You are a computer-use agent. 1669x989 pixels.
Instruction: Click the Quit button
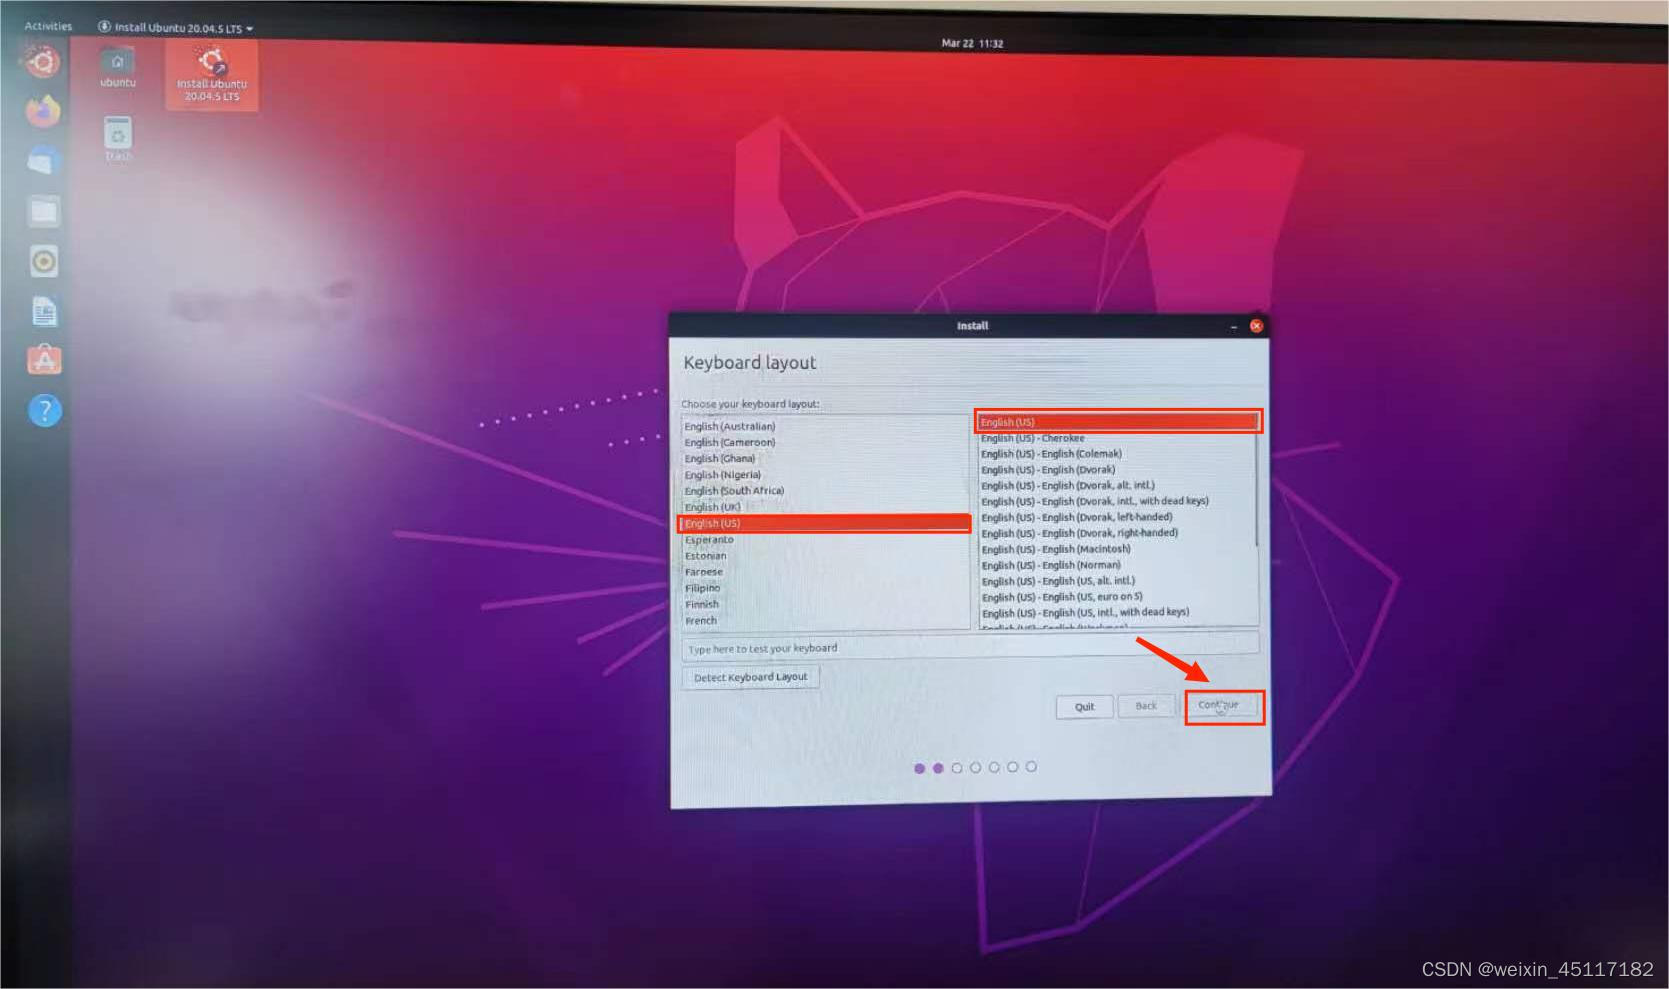(x=1084, y=707)
